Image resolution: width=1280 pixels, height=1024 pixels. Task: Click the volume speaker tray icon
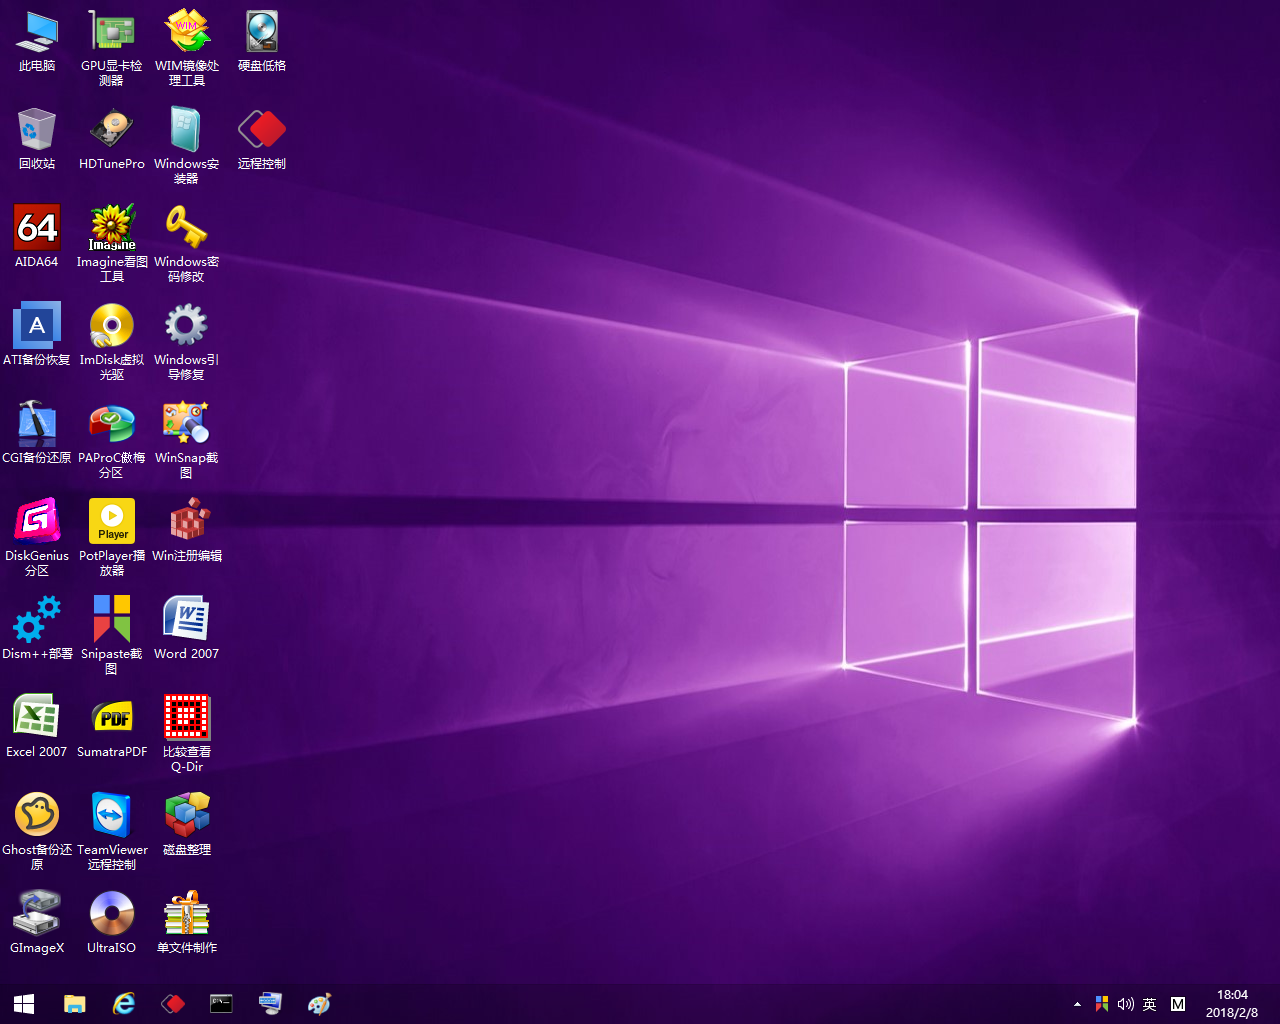(x=1126, y=1004)
